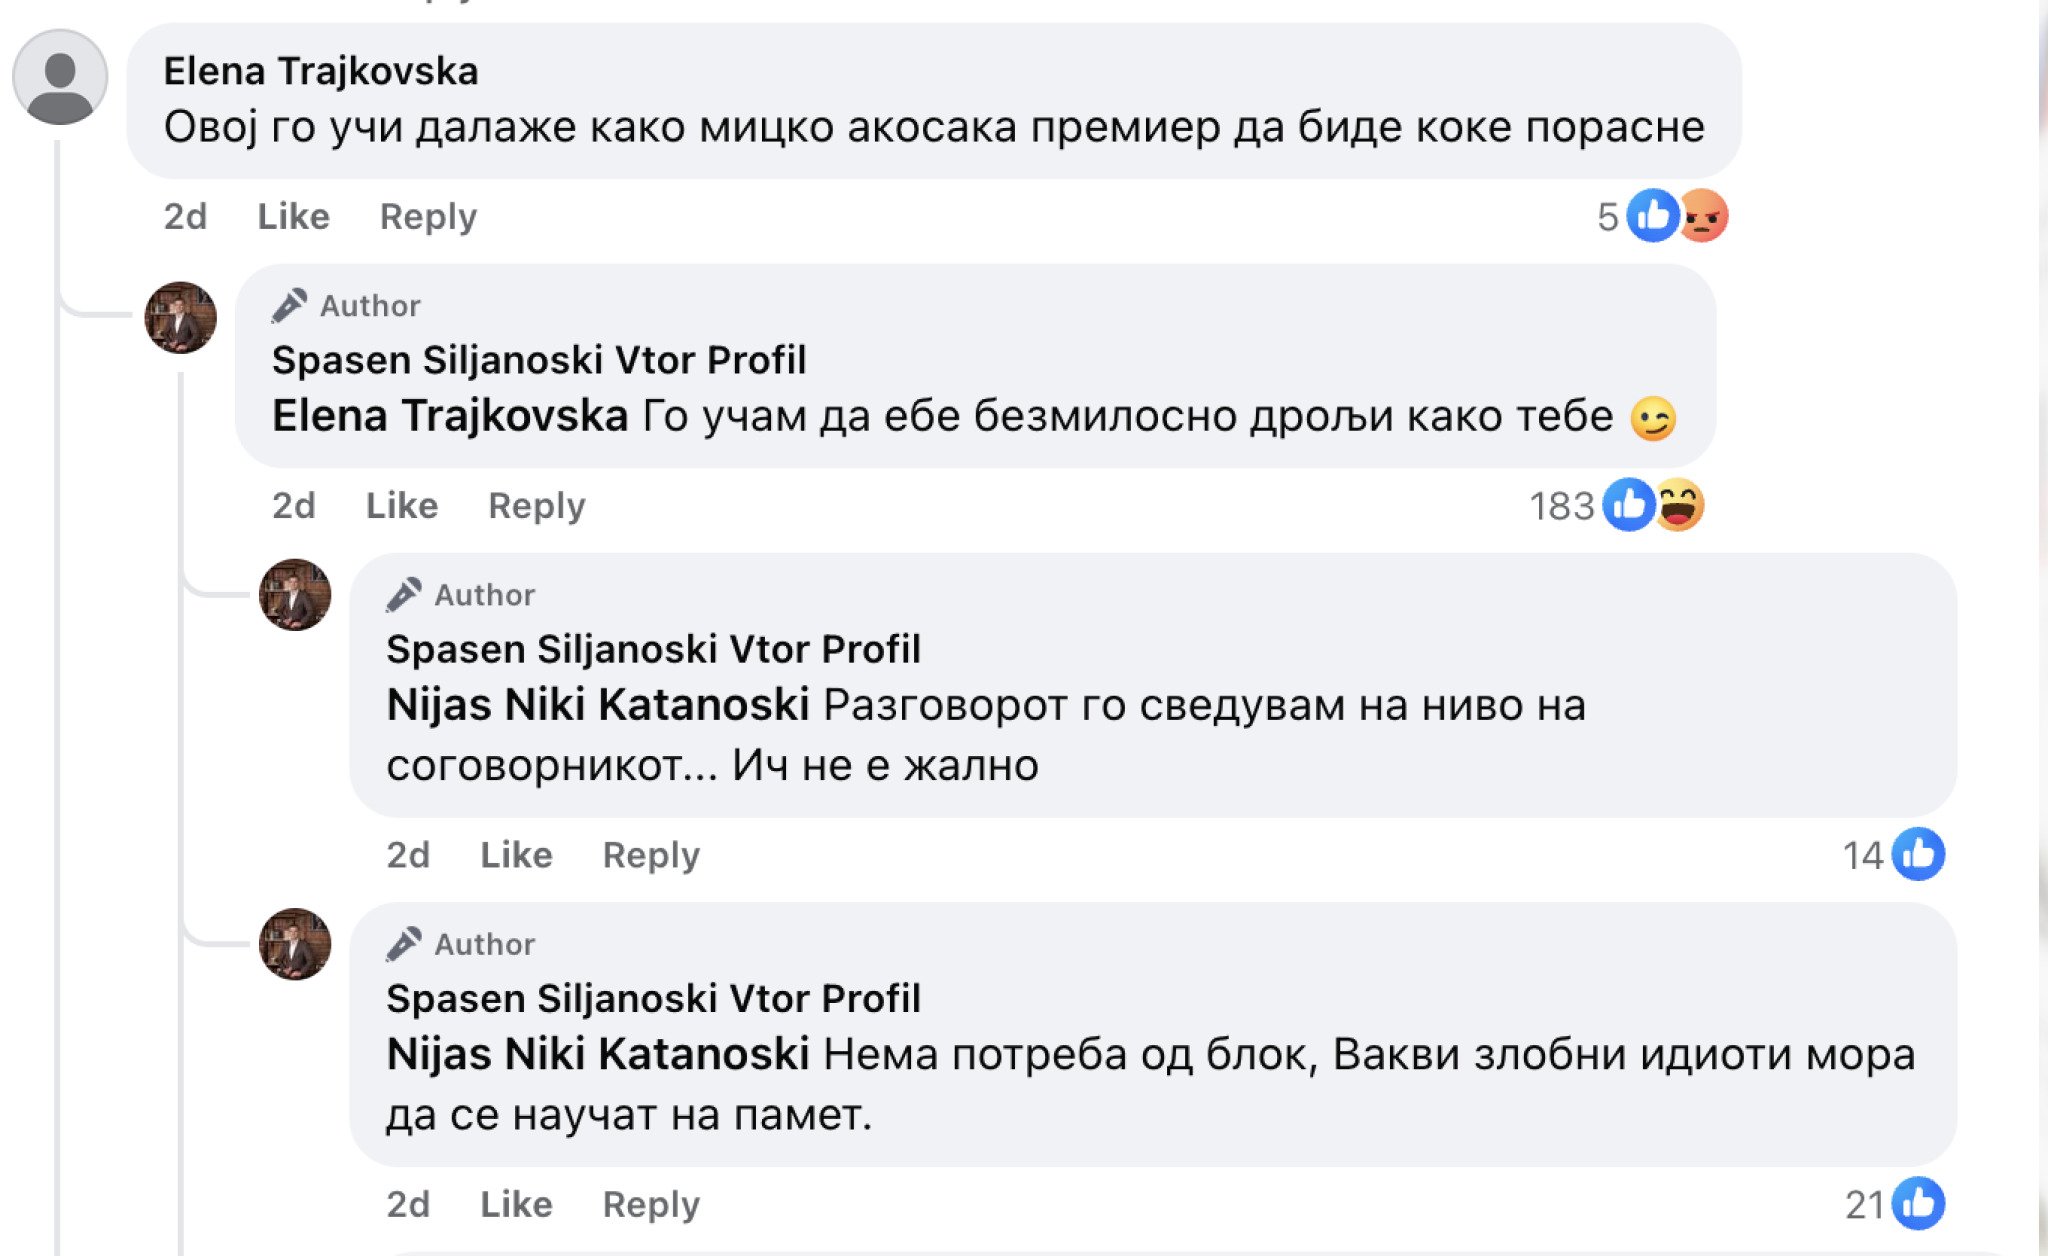Screen dimensions: 2048x1256
Task: Like the reply with 183 reactions
Action: 401,506
